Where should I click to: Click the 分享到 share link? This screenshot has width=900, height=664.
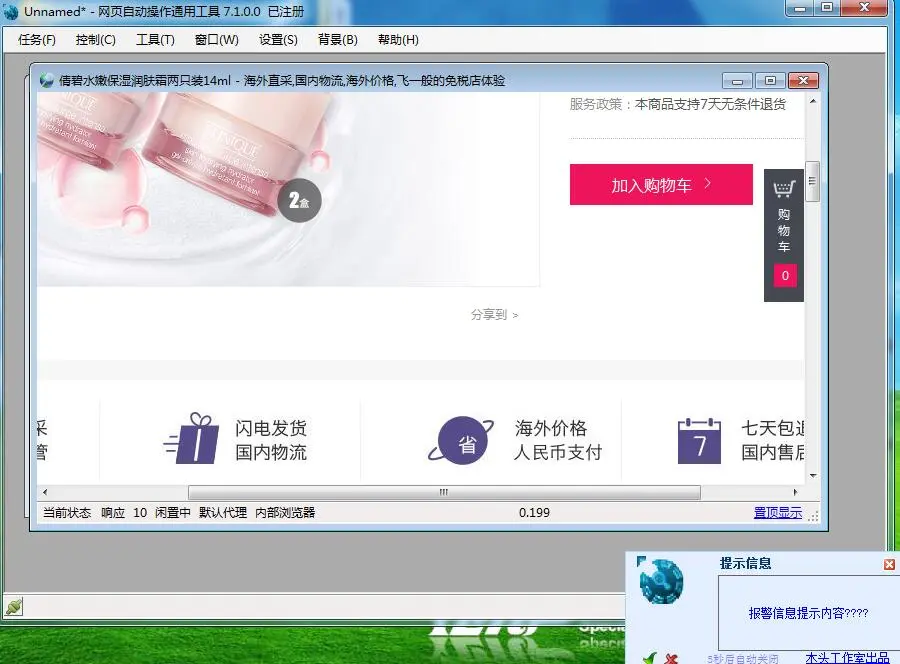(x=494, y=314)
